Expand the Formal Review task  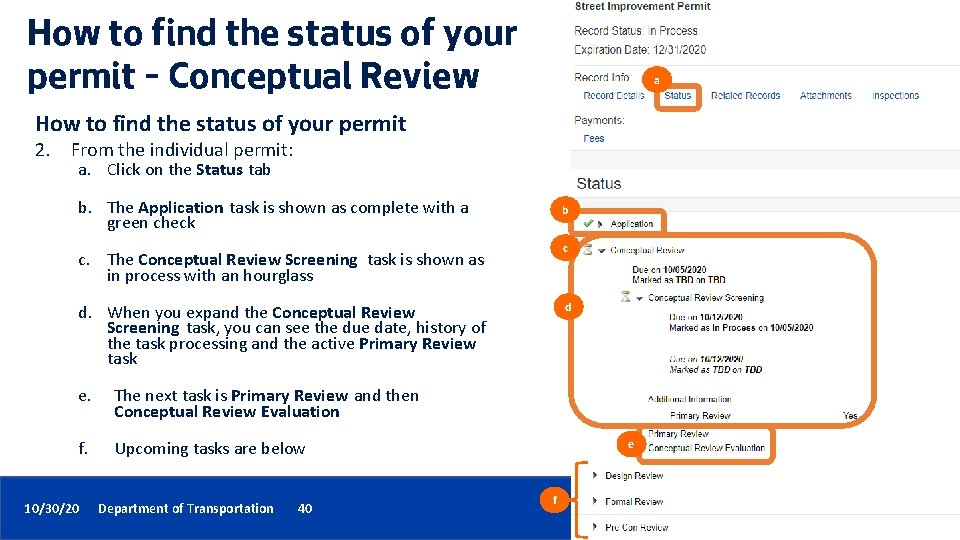tap(594, 501)
